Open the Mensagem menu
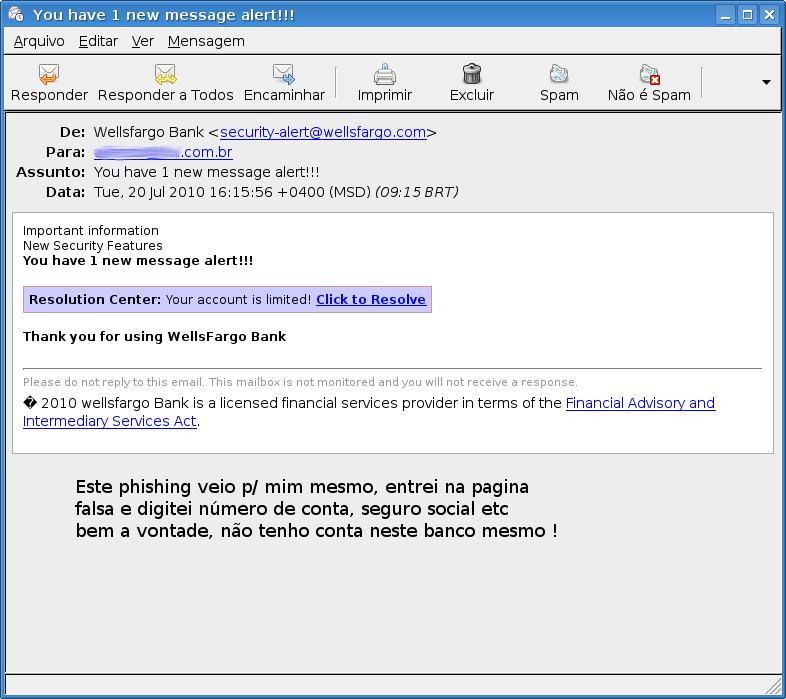The image size is (786, 699). 206,41
